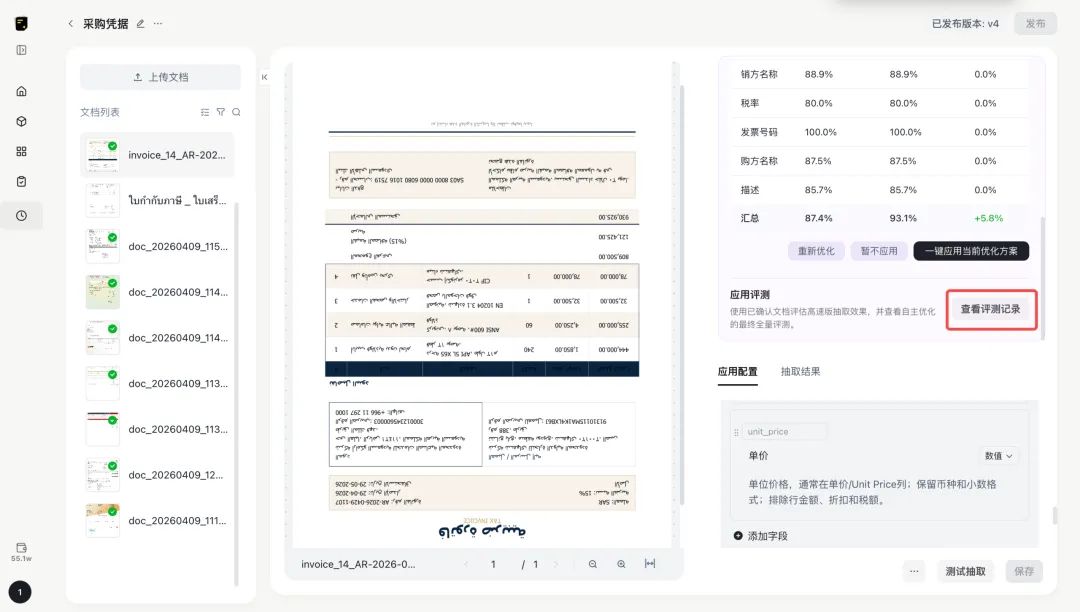Switch to the 抽取结果 tab
Screen dimensions: 1080x612
(x=800, y=372)
